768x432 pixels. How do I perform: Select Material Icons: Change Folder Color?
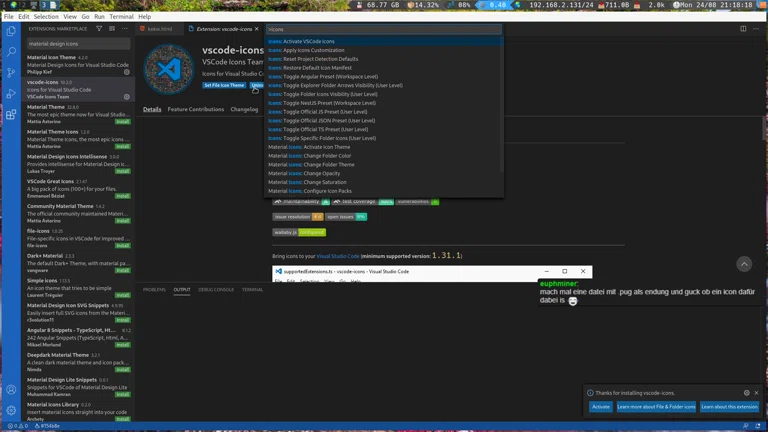point(384,156)
